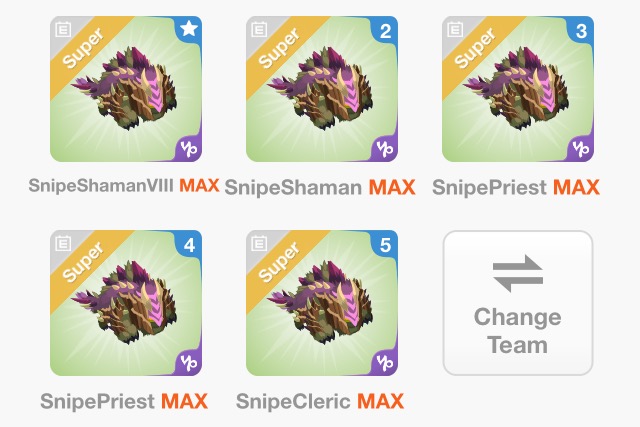The image size is (640, 427).
Task: Select the second slot SnipeShaman monster card
Action: pyautogui.click(x=322, y=89)
